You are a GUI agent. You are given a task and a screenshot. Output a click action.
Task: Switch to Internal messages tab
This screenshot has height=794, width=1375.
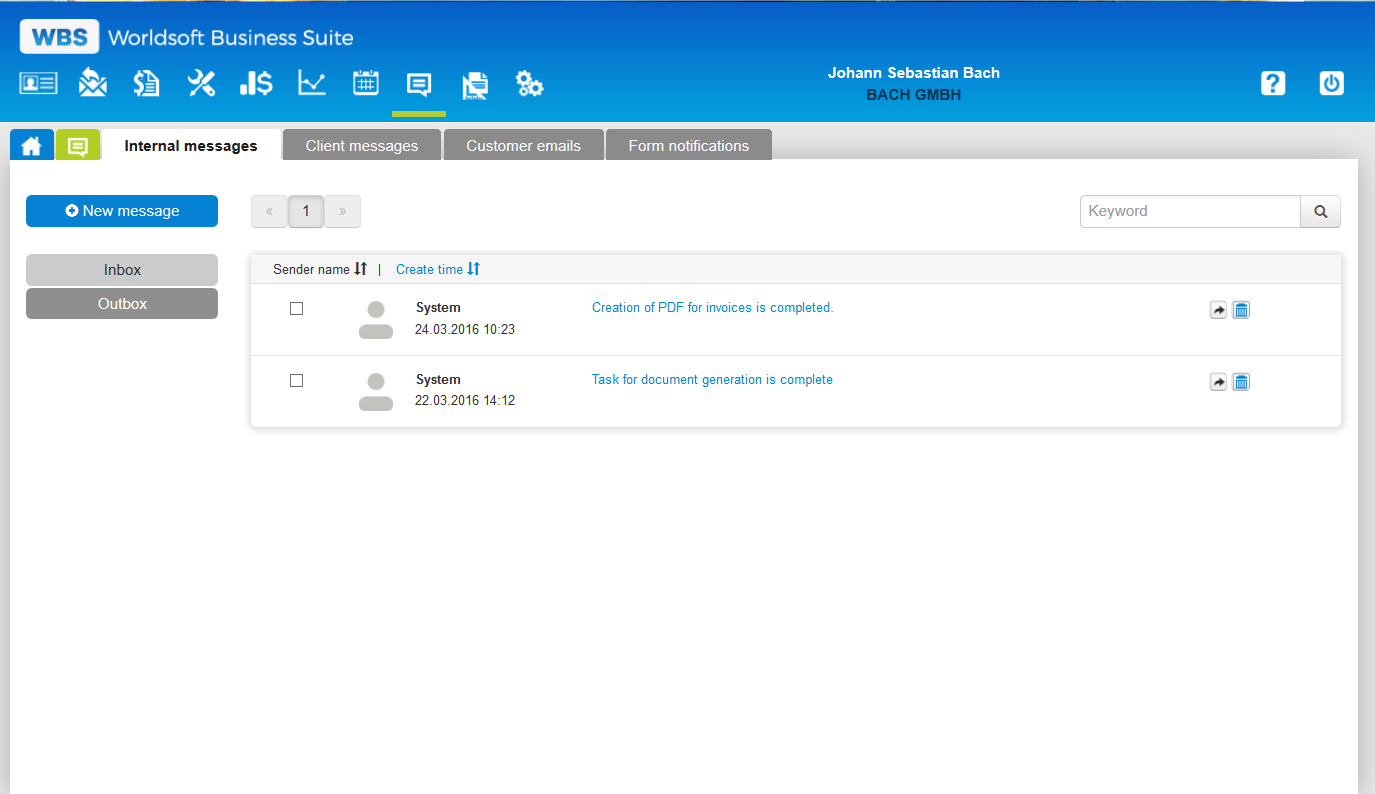click(191, 146)
